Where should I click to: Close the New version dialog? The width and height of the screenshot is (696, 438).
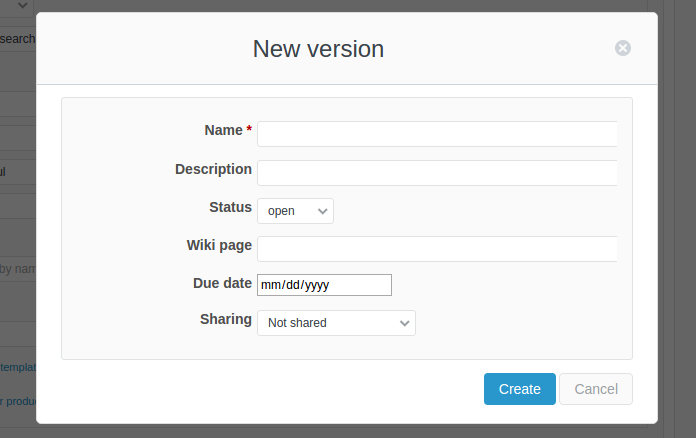[x=622, y=48]
